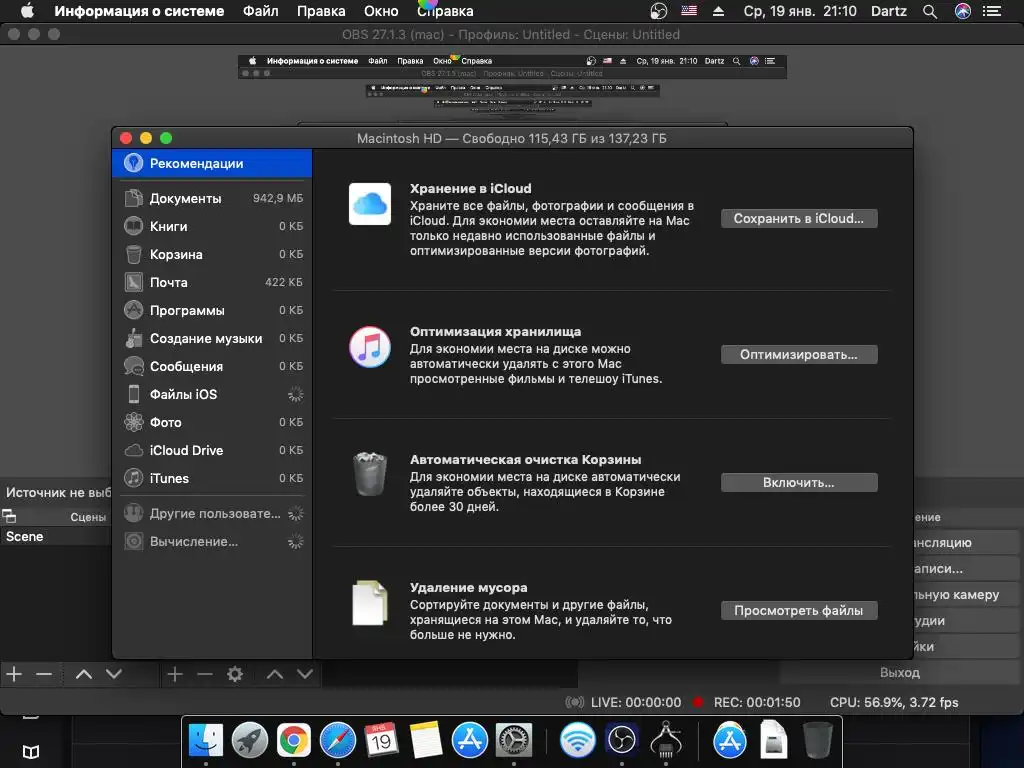Open Siri from the menu bar
The image size is (1024, 768).
(x=963, y=11)
